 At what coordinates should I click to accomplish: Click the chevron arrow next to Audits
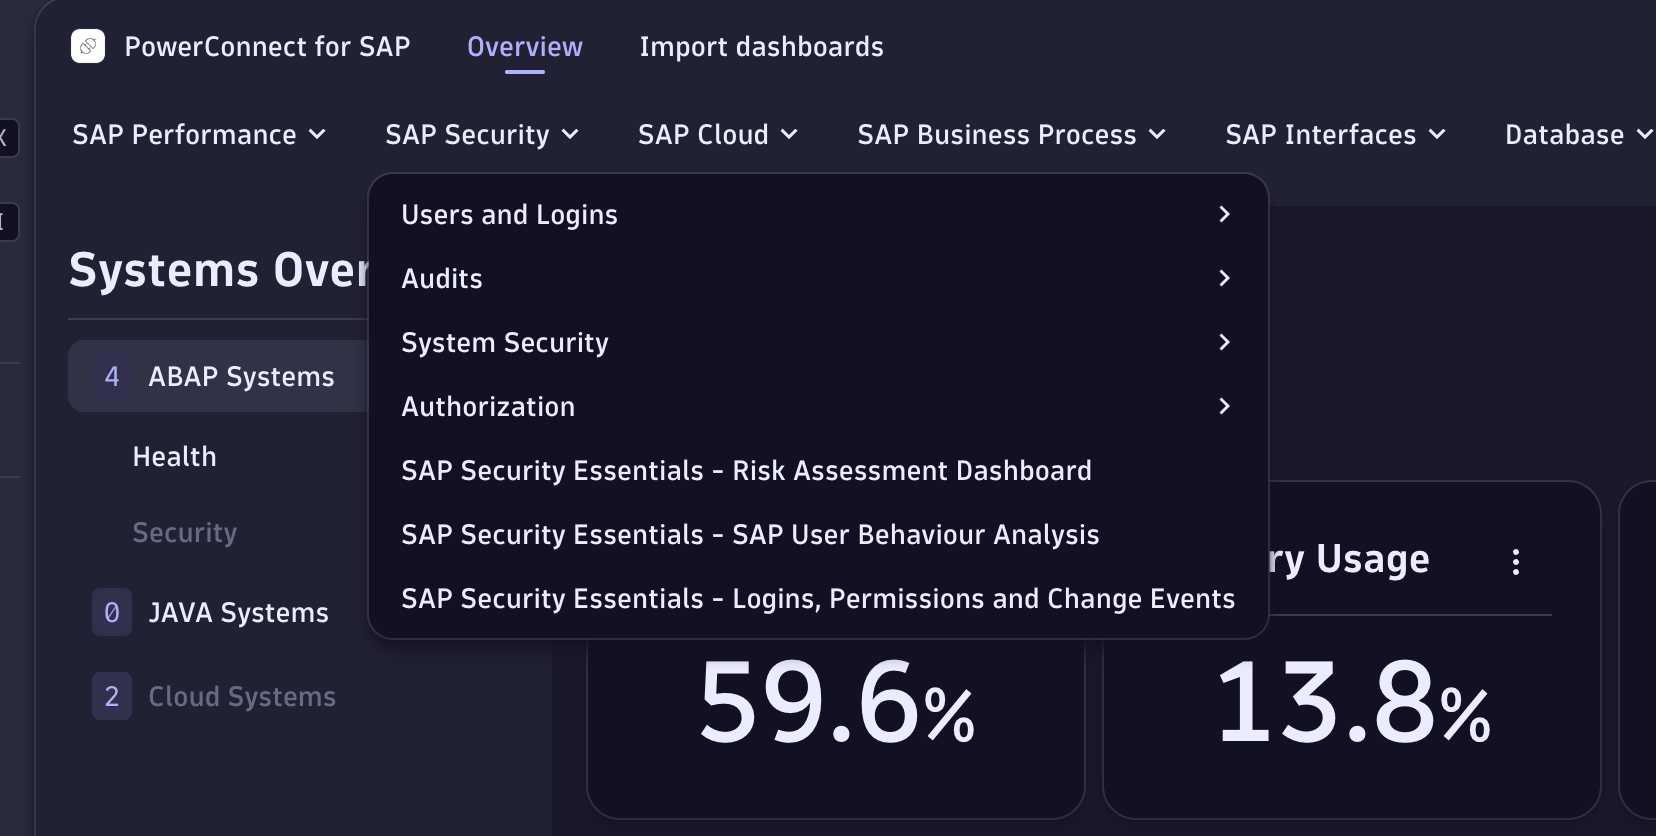coord(1224,278)
